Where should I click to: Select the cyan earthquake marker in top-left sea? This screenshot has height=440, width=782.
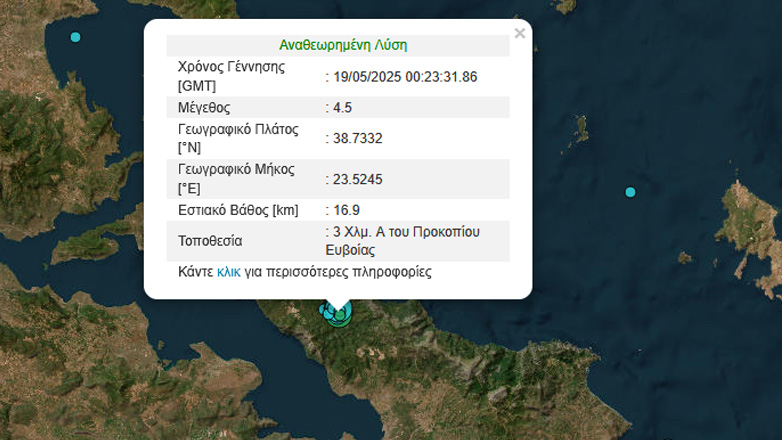[x=75, y=37]
